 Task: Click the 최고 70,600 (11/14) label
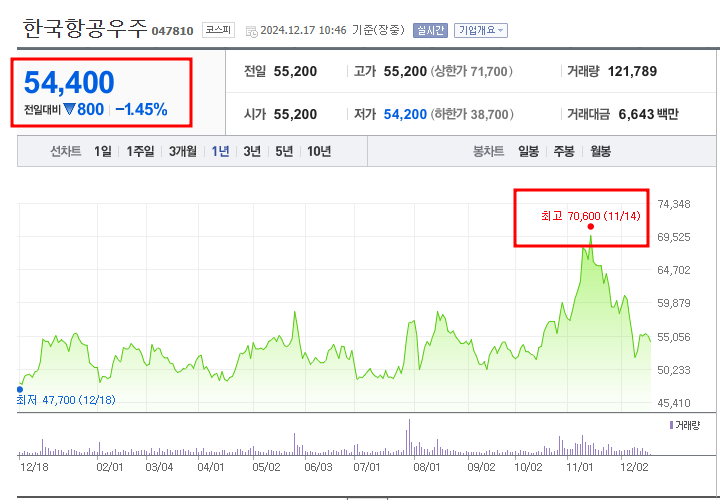click(591, 216)
